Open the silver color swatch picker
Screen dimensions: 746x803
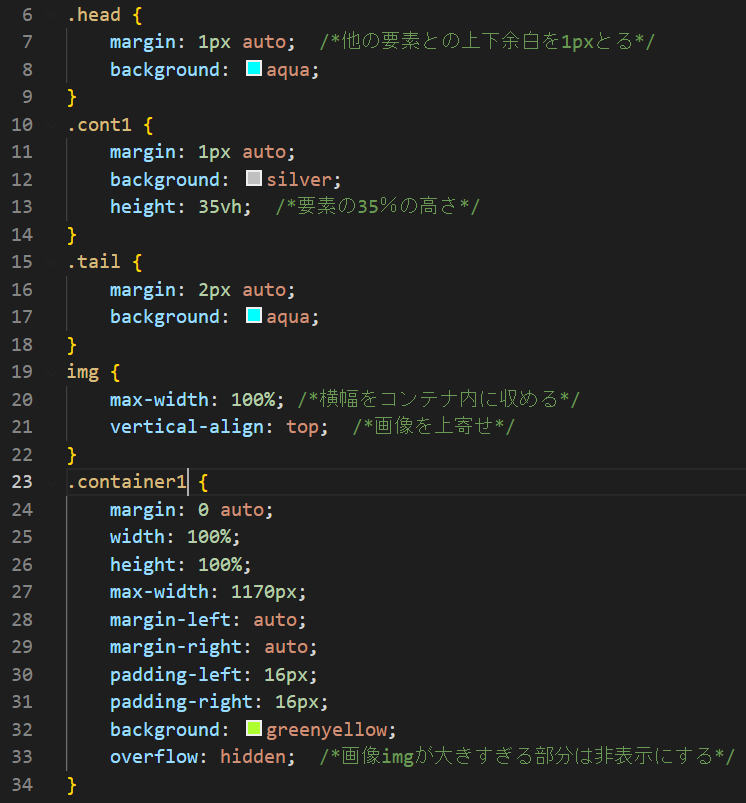254,180
